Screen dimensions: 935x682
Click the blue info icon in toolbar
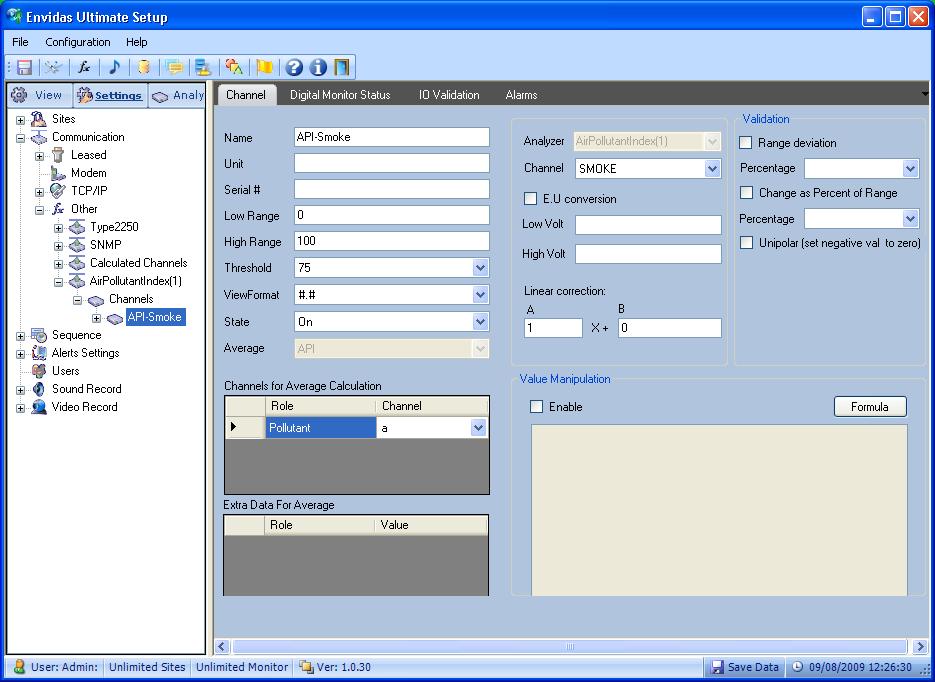point(318,67)
